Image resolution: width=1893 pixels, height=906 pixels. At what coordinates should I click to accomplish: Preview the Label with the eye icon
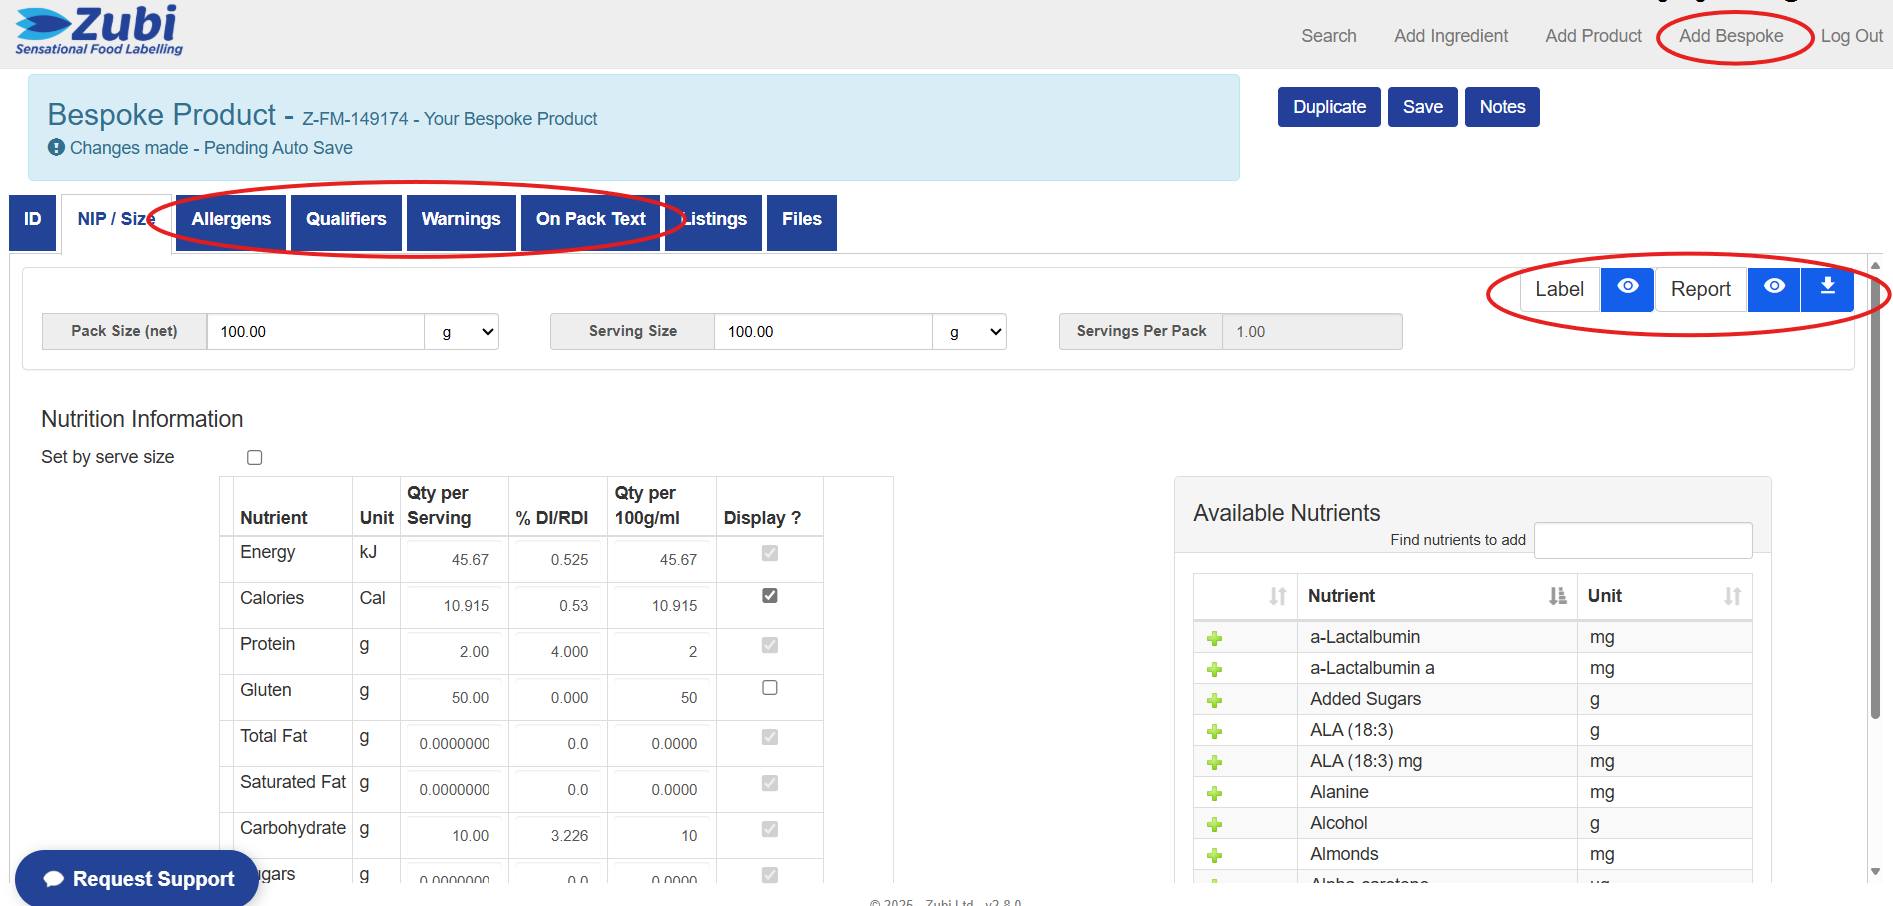[x=1627, y=289]
